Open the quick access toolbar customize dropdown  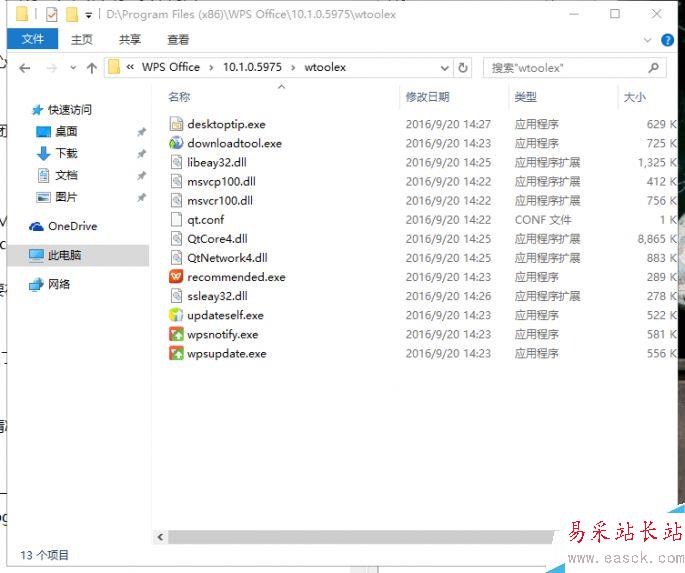[x=89, y=16]
